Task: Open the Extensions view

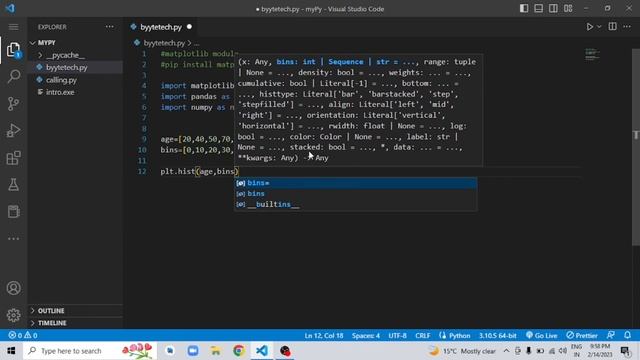Action: 13,158
